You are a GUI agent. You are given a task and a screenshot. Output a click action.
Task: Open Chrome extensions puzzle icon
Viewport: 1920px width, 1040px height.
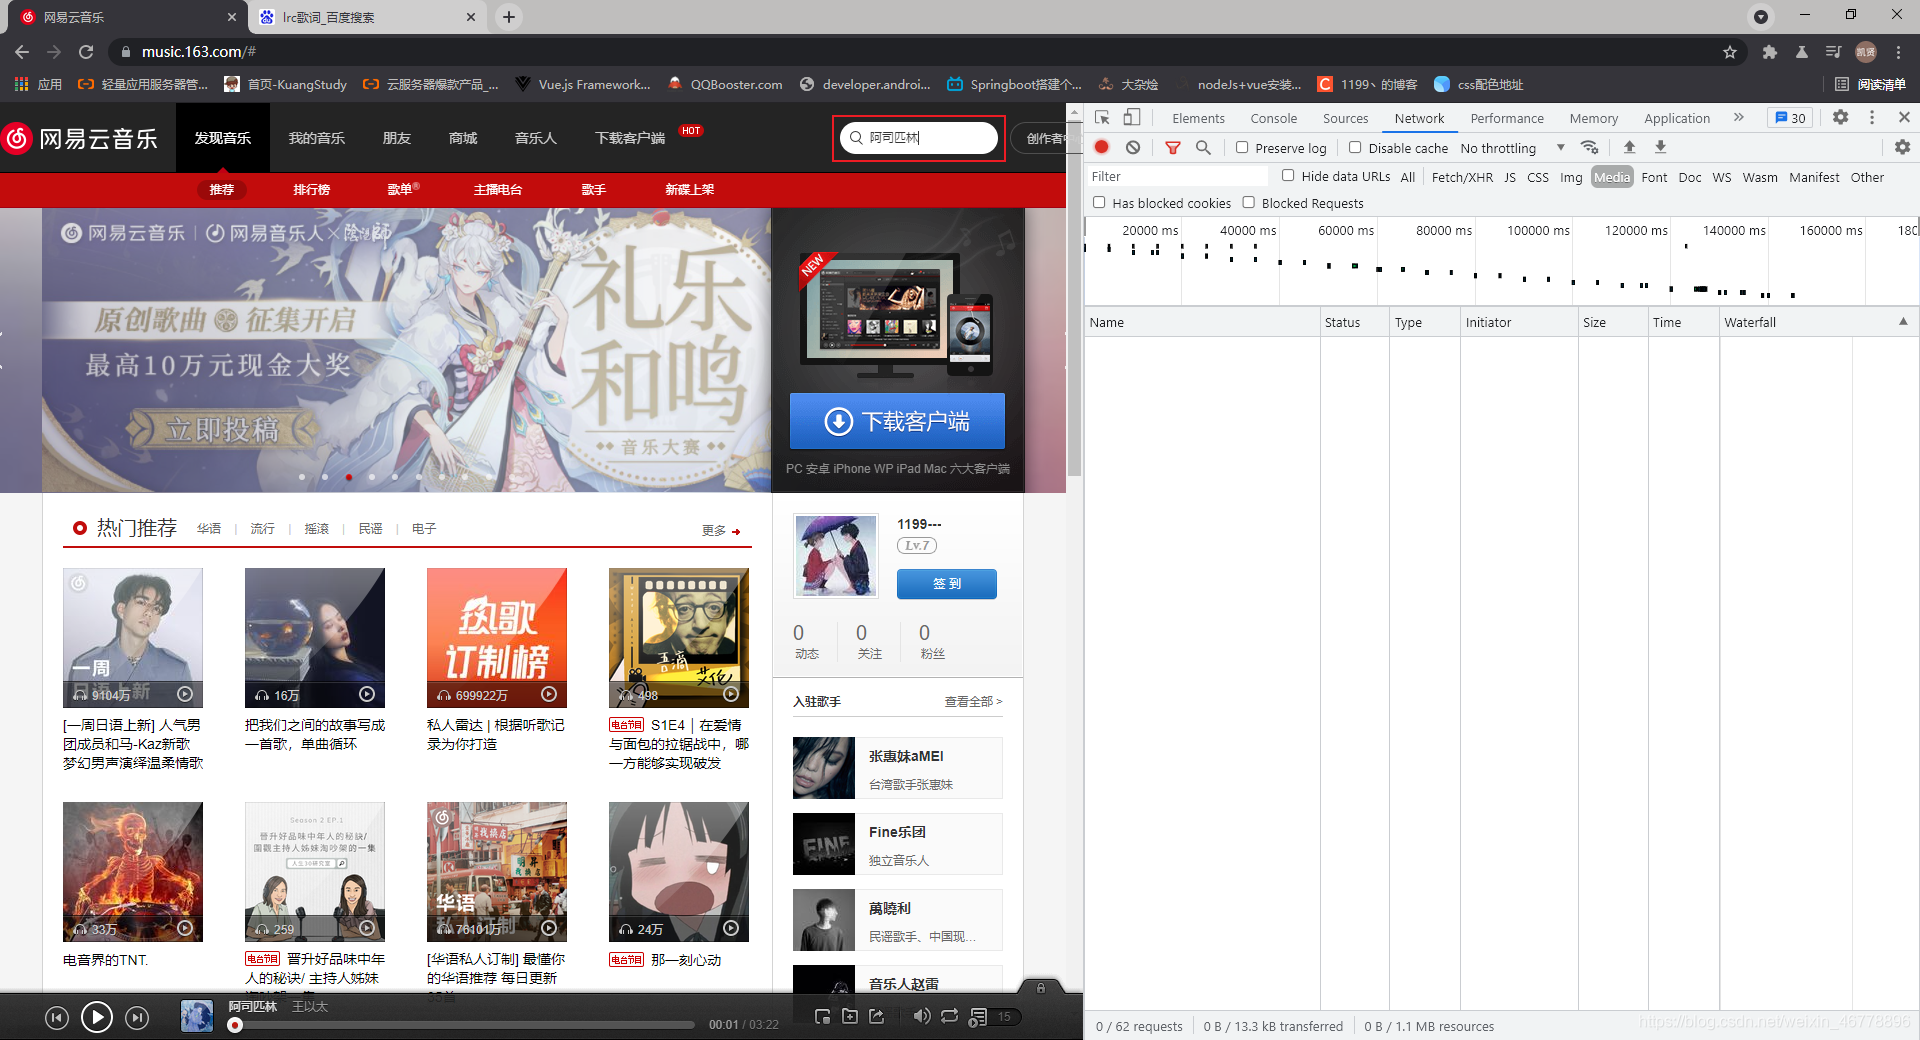pos(1769,52)
